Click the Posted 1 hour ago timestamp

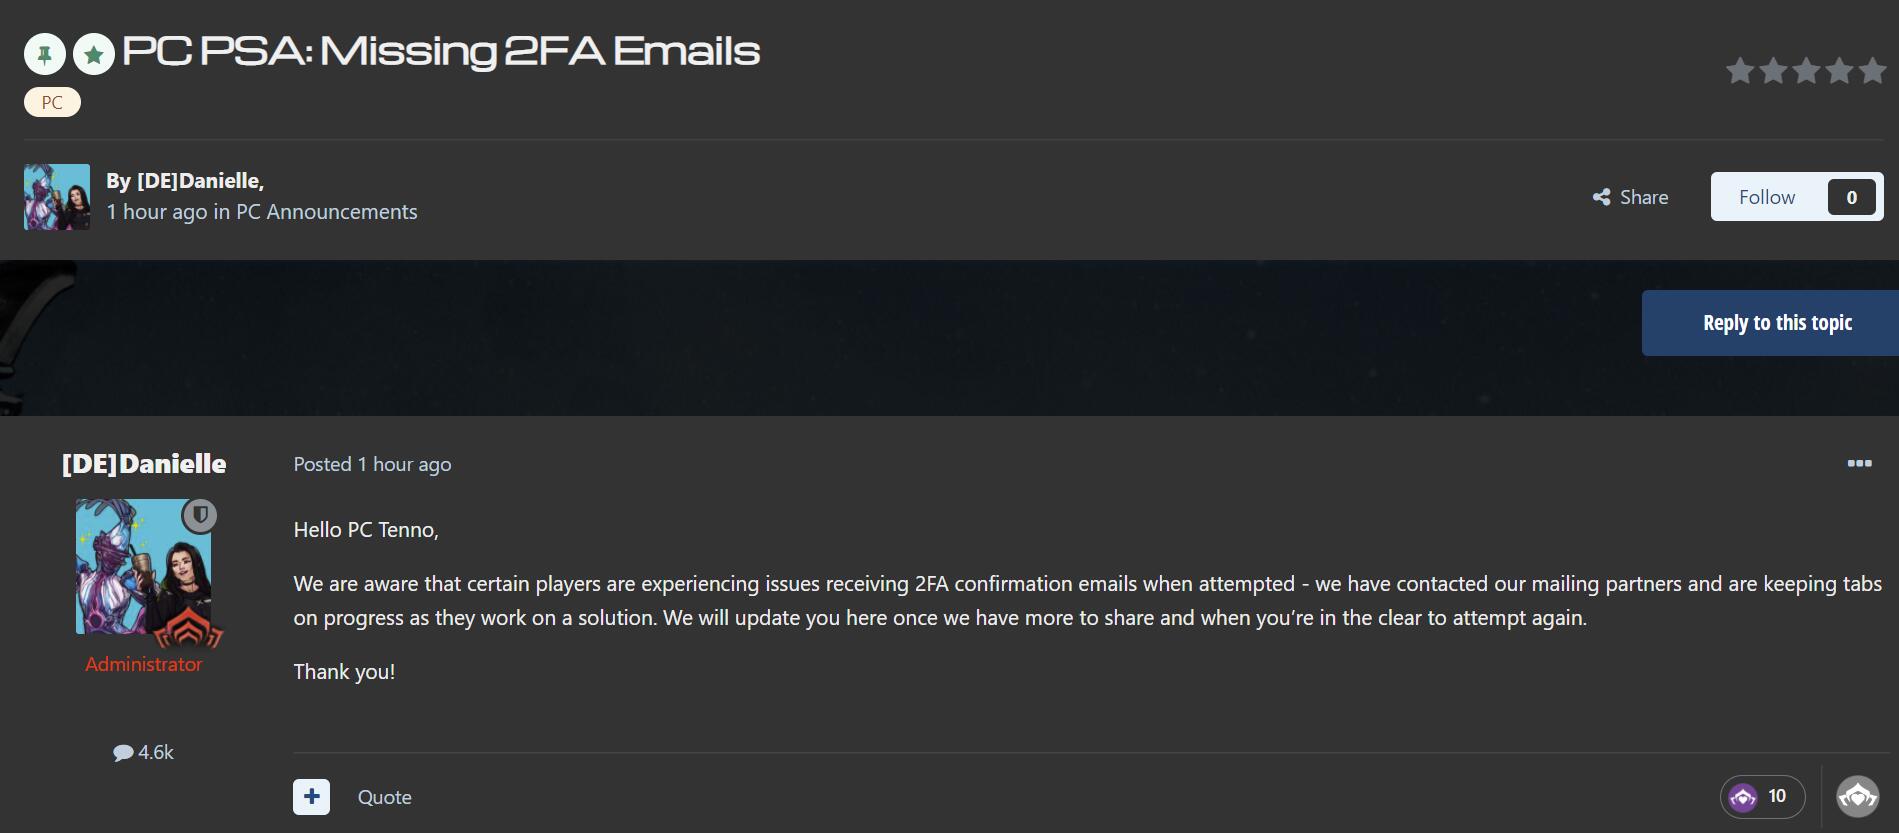372,464
